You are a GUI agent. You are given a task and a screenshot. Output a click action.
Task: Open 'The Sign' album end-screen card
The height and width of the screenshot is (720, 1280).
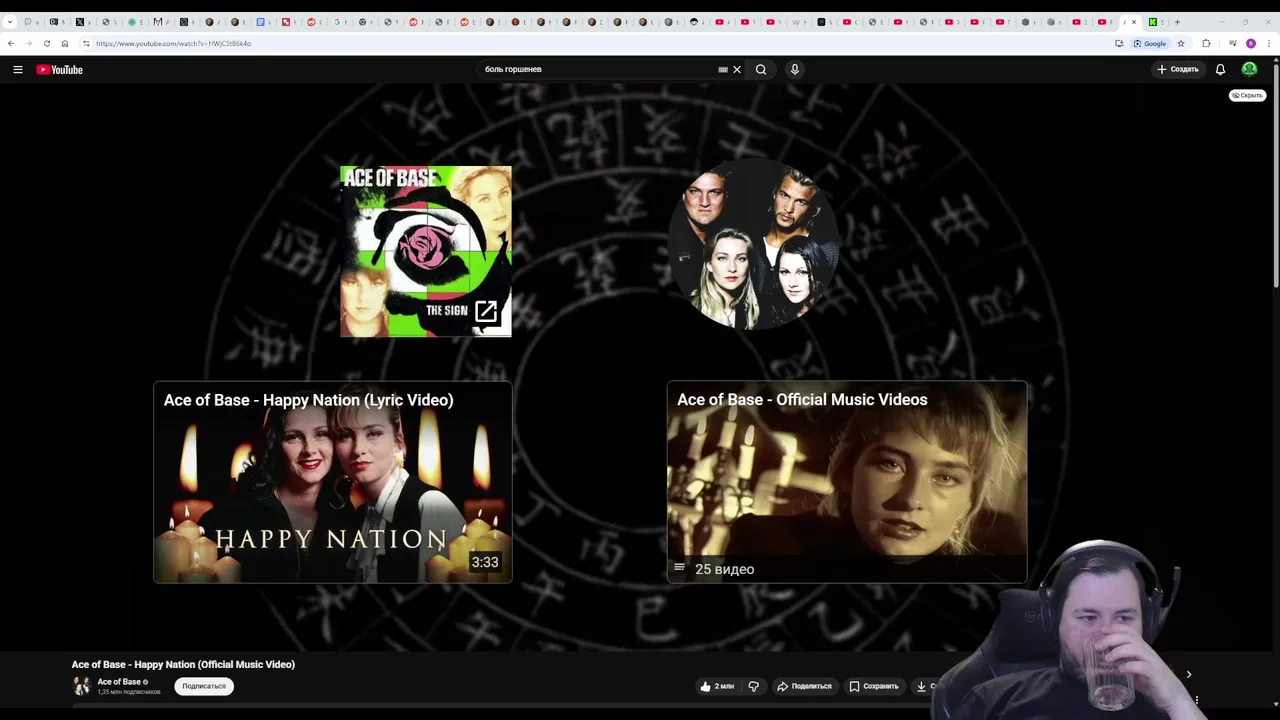pos(426,251)
